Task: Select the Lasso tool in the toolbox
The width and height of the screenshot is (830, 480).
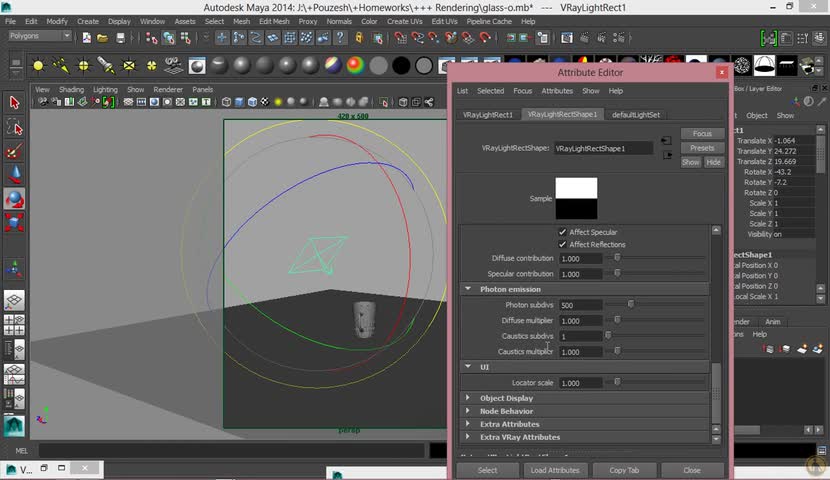Action: [14, 128]
